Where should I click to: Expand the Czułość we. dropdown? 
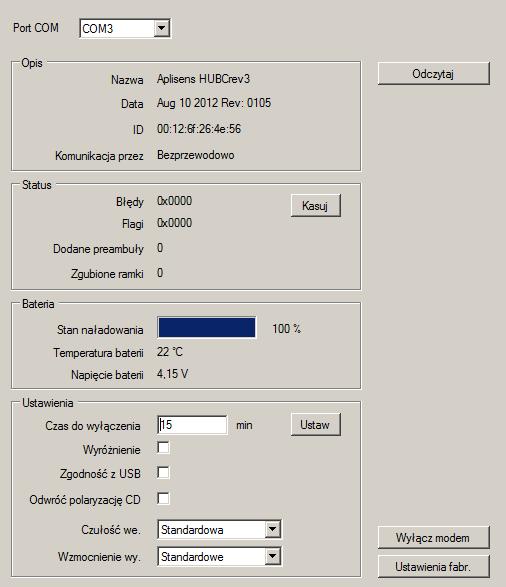219,529
